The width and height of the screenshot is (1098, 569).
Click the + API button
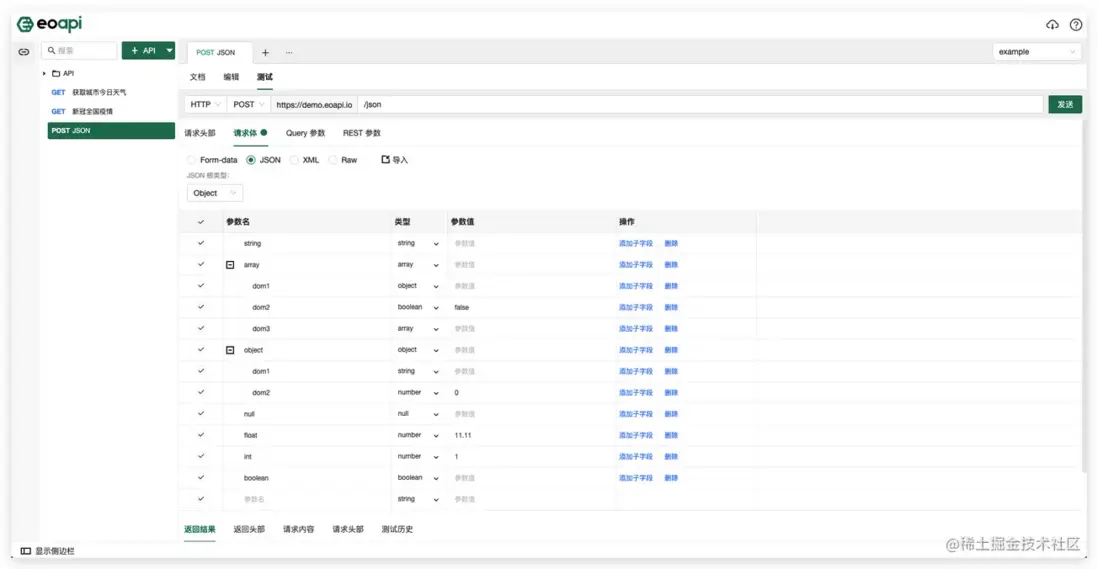143,50
